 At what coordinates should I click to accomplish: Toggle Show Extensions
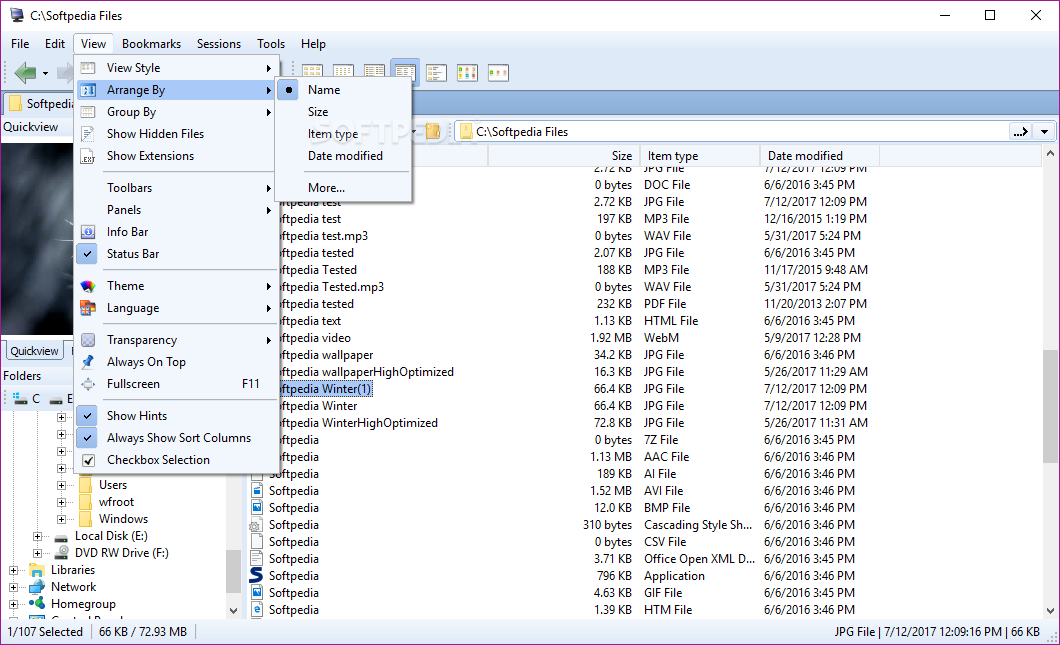pos(176,156)
